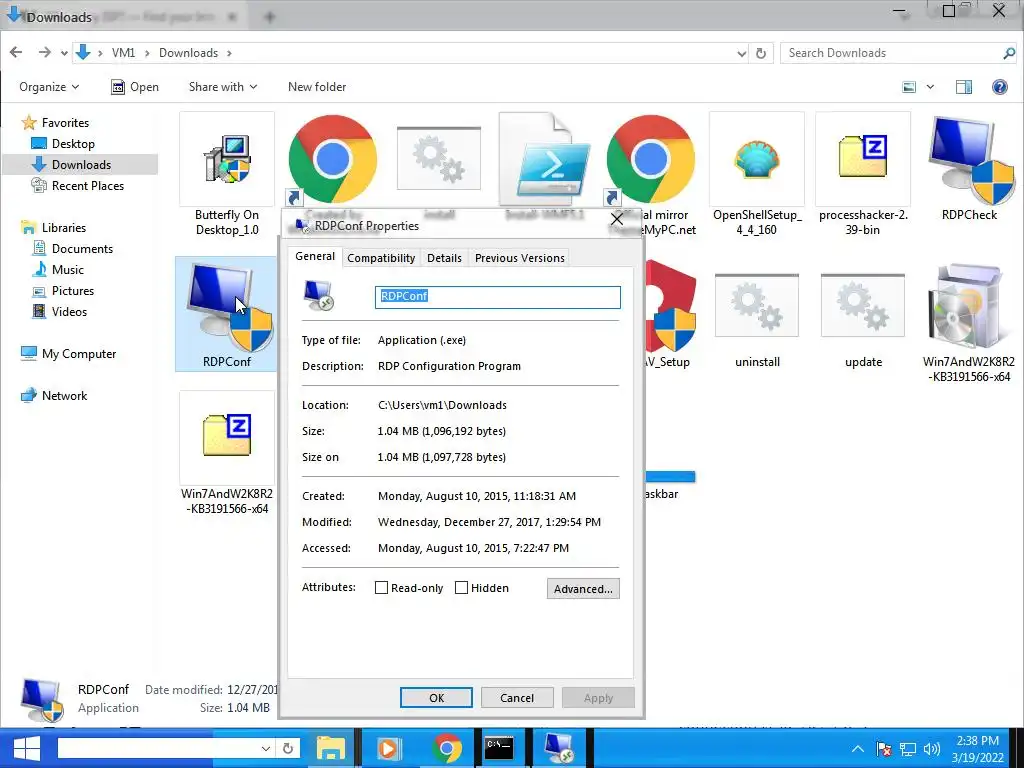Select the Win7AndW2K8R2-KB3191566-x64 installer package icon
This screenshot has height=768, width=1024.
tap(969, 306)
